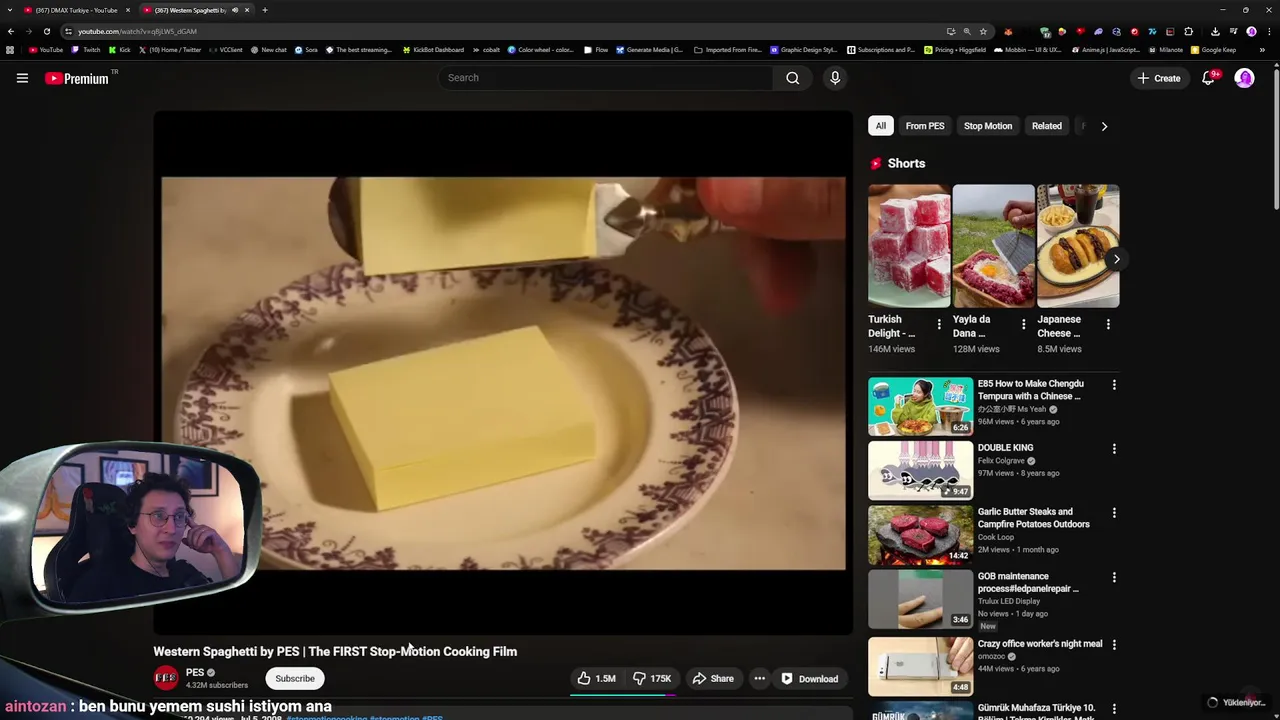Mute the Western Spaghetti tab audio
The image size is (1280, 720).
tap(235, 10)
